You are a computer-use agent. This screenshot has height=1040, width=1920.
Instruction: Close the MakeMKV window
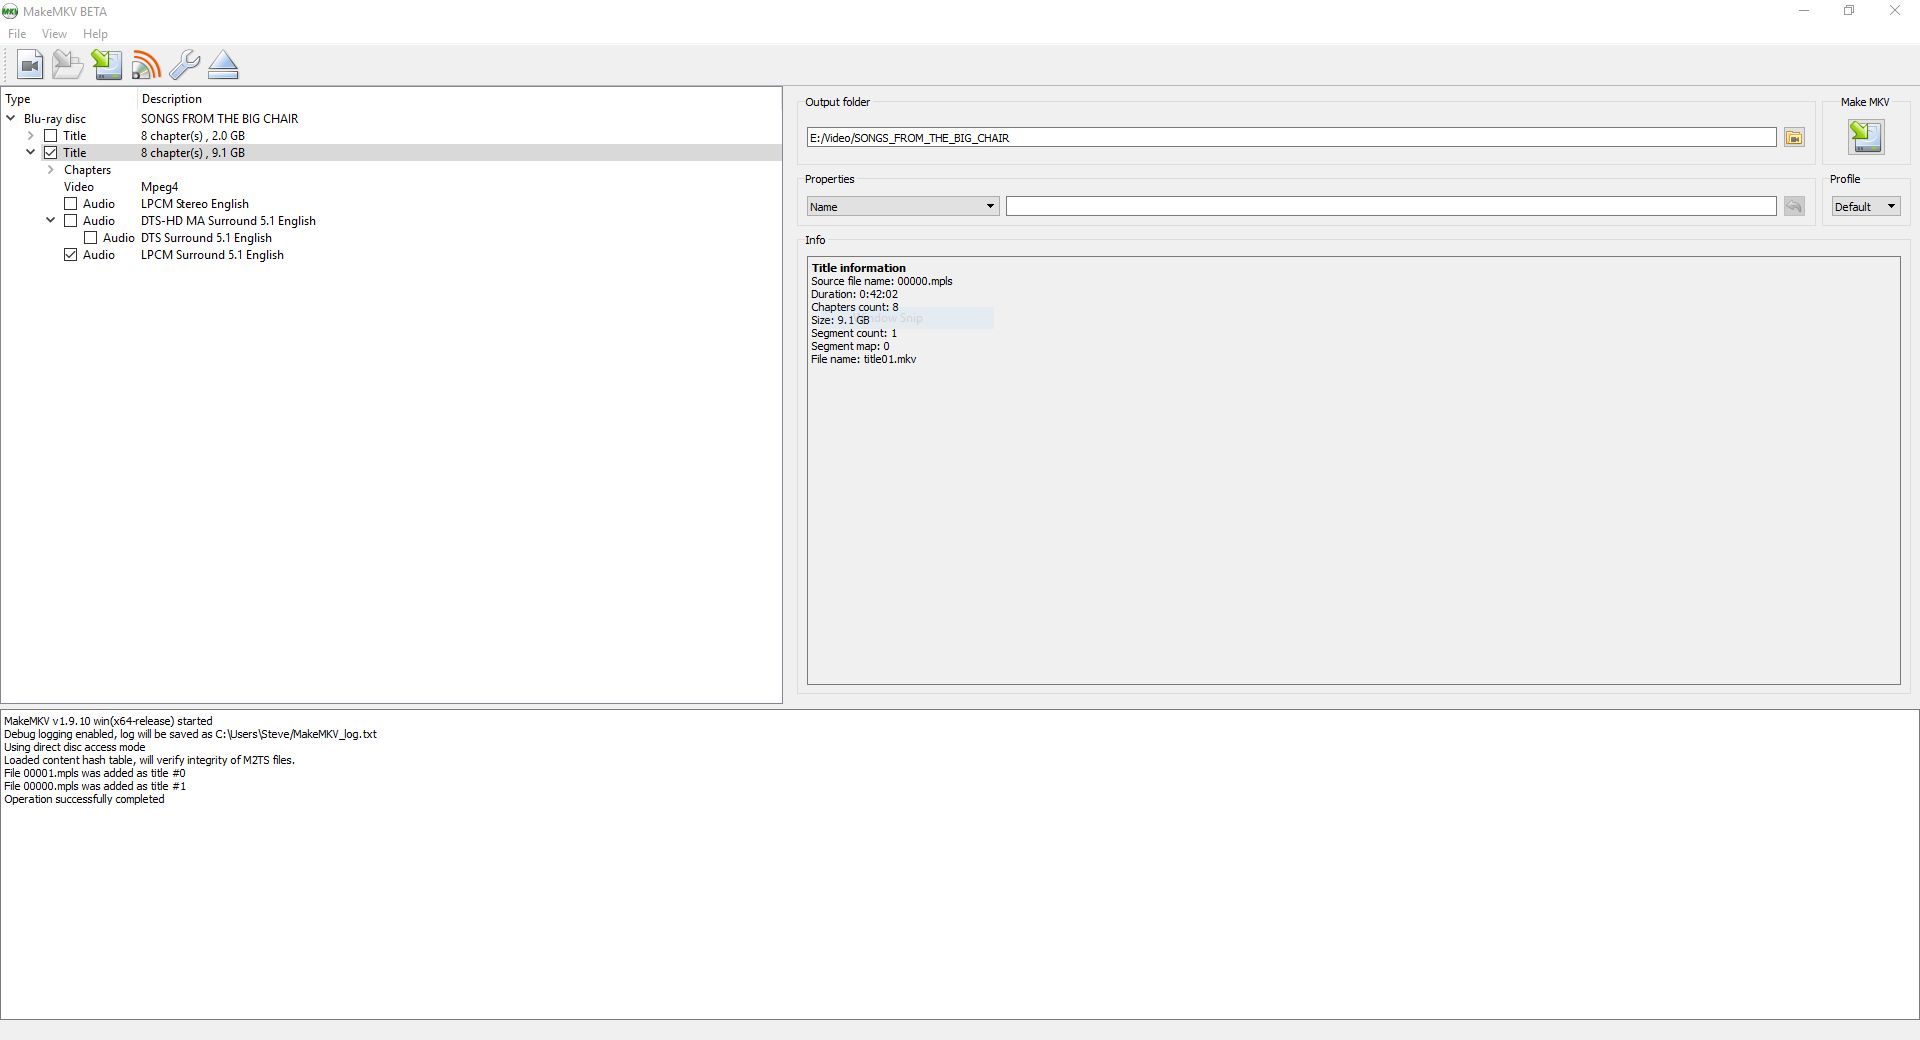1895,11
